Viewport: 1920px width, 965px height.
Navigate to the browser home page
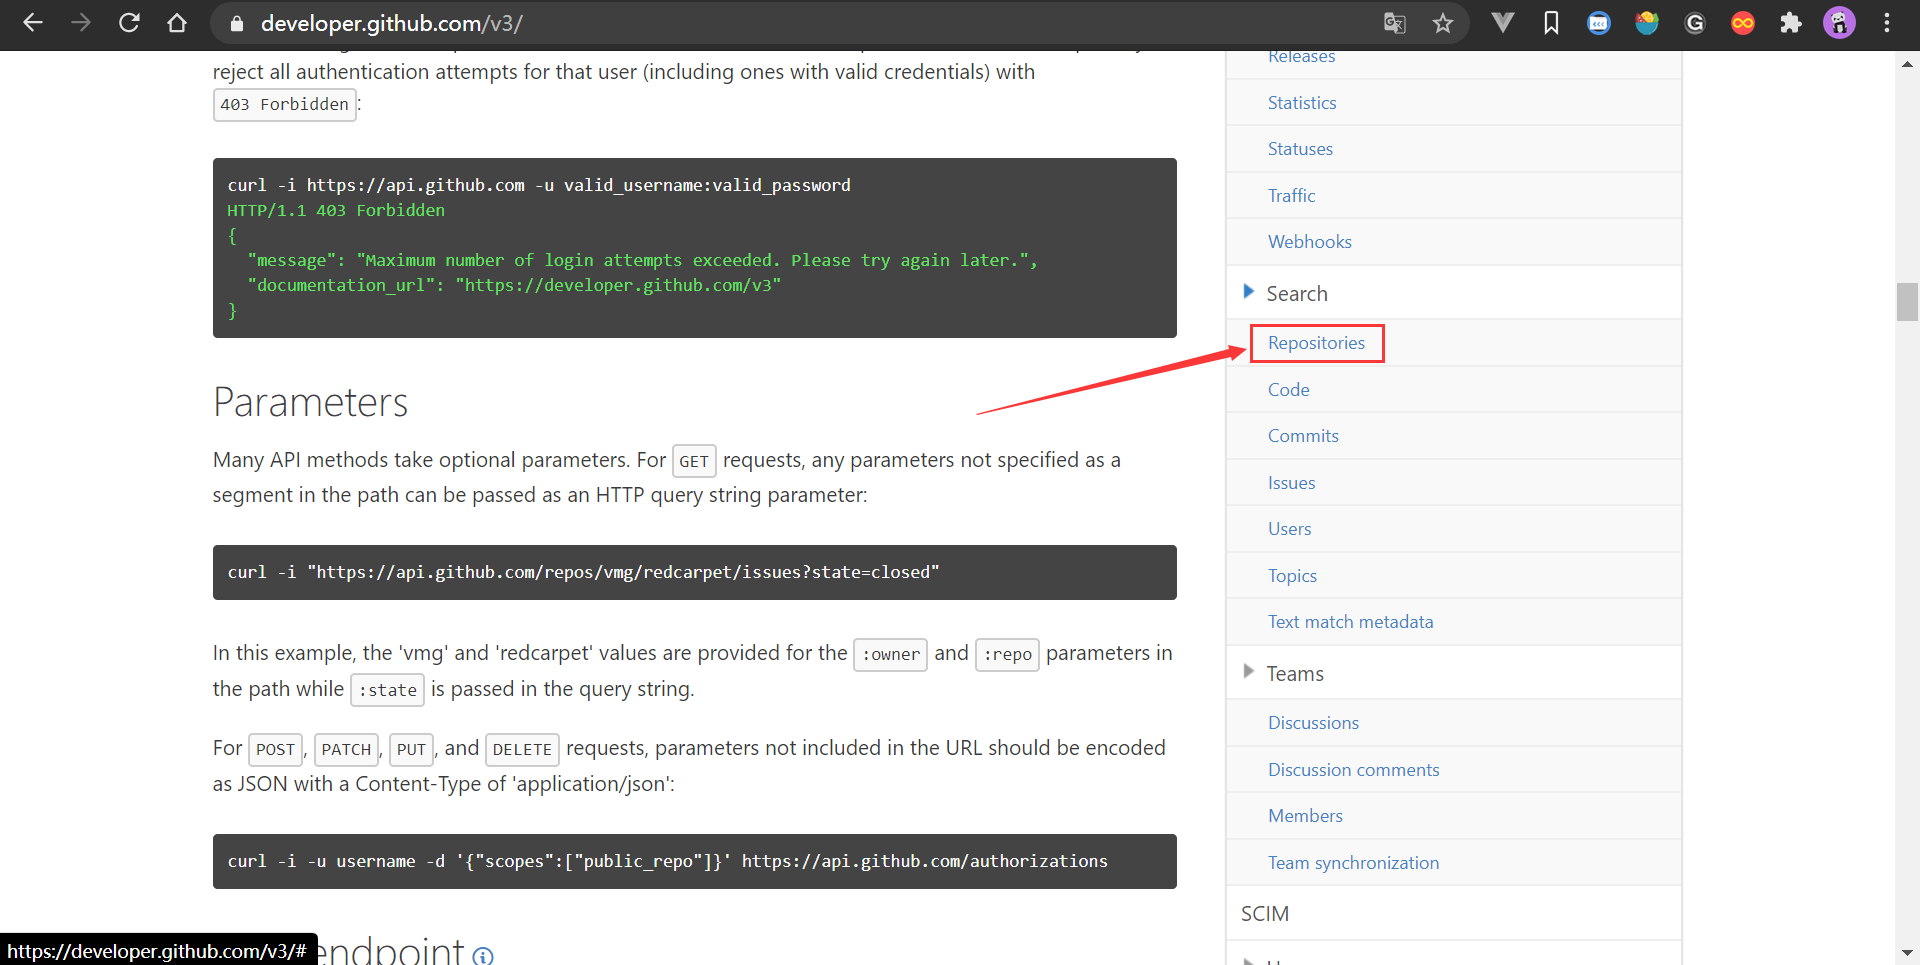(177, 22)
